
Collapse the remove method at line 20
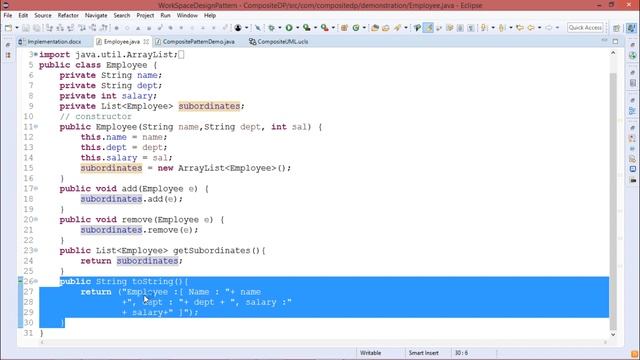pyautogui.click(x=36, y=219)
